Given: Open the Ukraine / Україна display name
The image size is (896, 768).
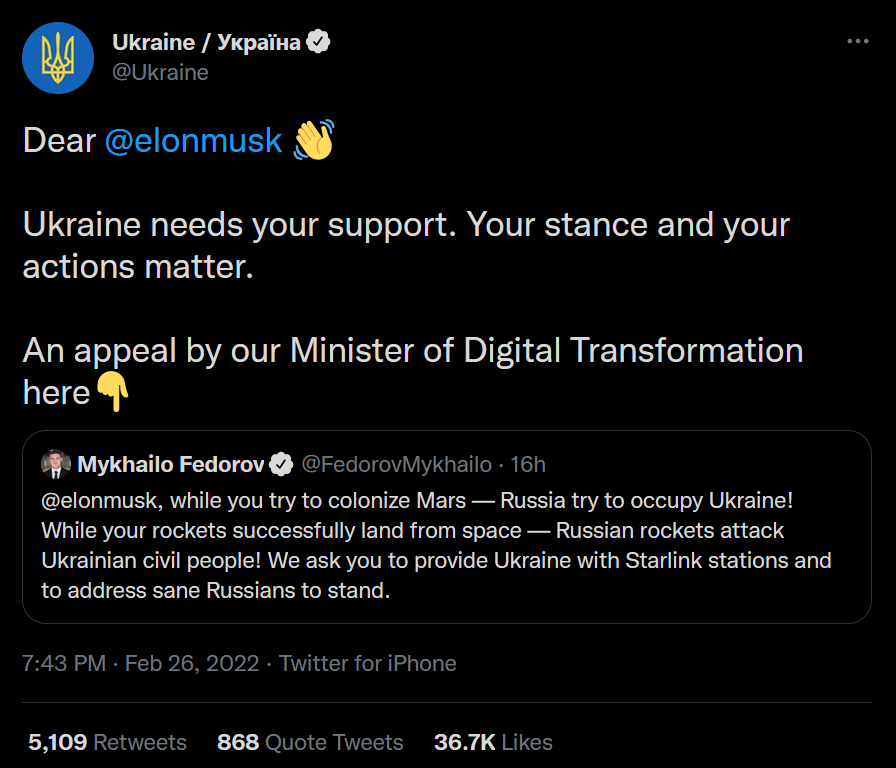Looking at the screenshot, I should 206,43.
